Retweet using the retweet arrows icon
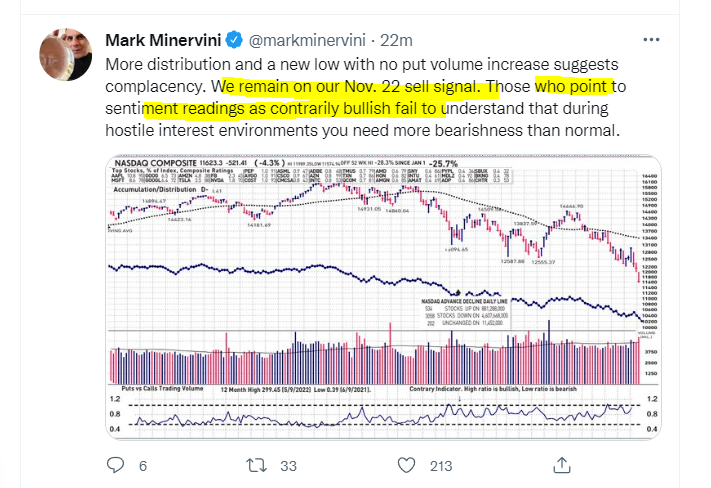Image resolution: width=711 pixels, height=488 pixels. (x=259, y=465)
